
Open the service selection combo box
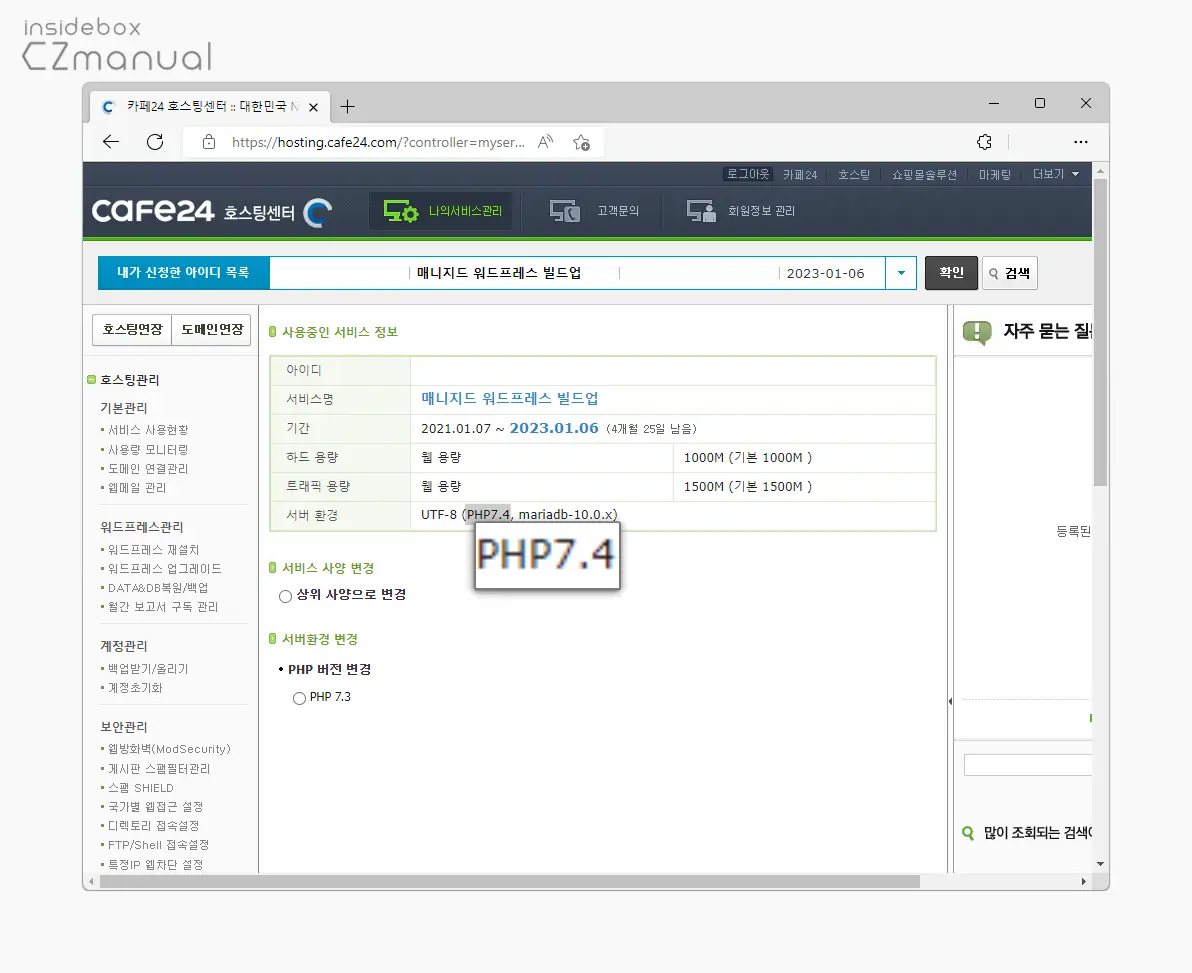click(x=592, y=273)
